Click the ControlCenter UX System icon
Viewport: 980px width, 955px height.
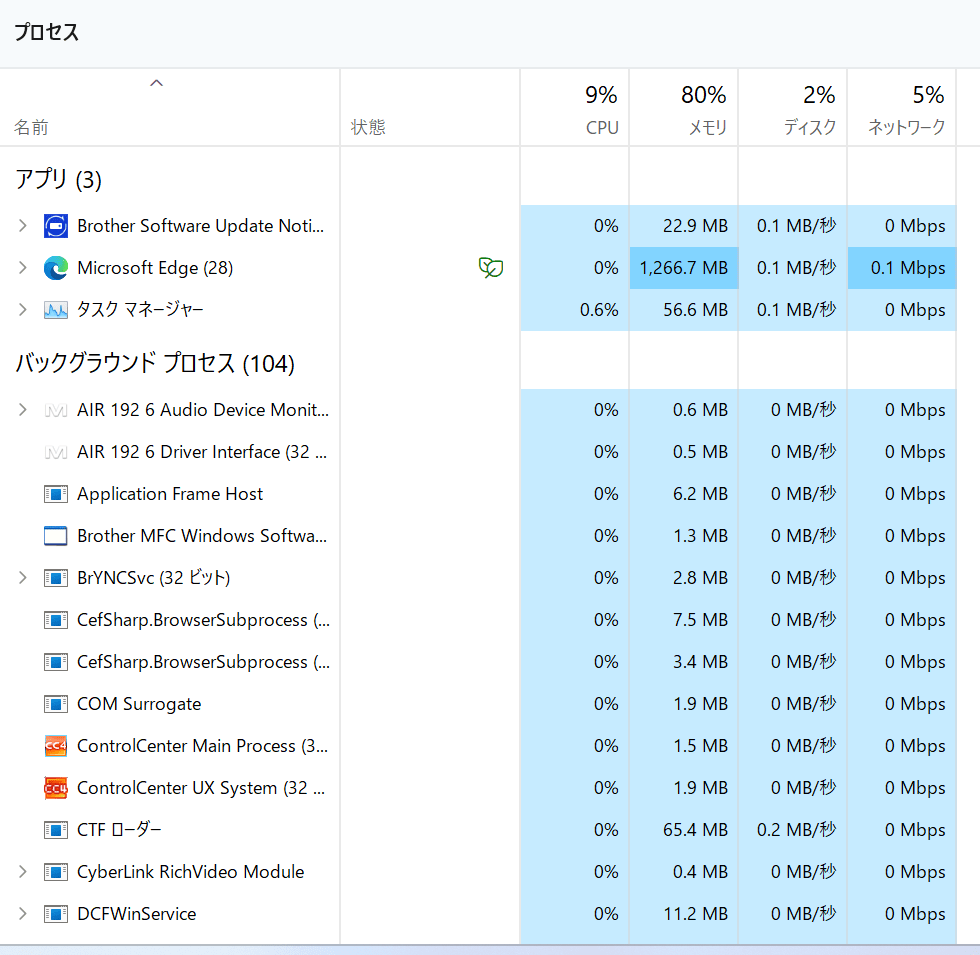pos(56,788)
